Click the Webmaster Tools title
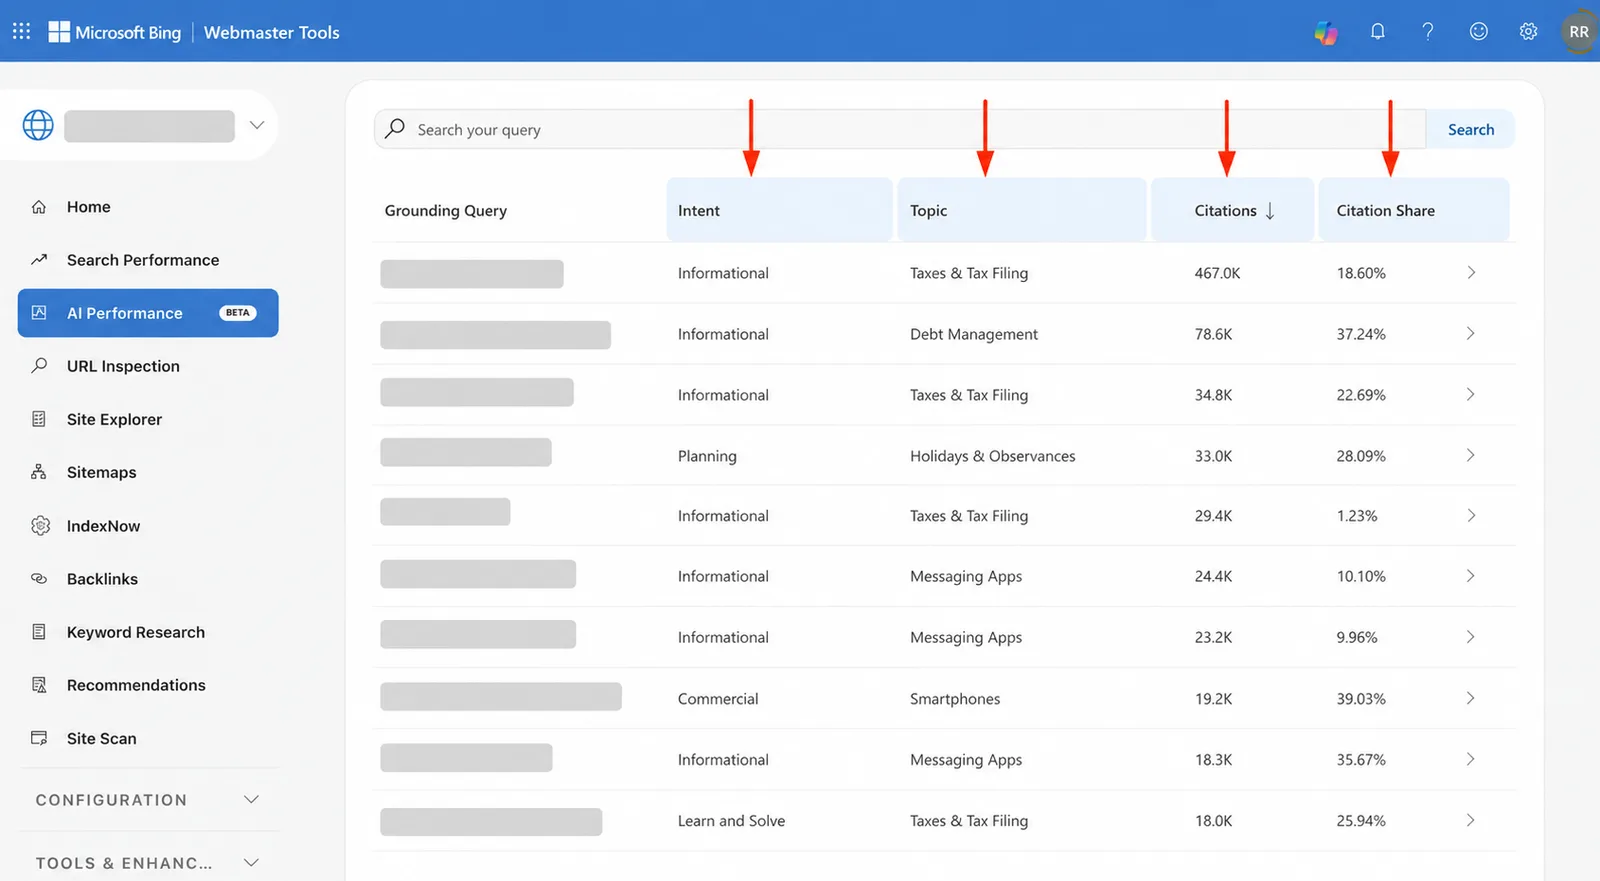 click(271, 32)
